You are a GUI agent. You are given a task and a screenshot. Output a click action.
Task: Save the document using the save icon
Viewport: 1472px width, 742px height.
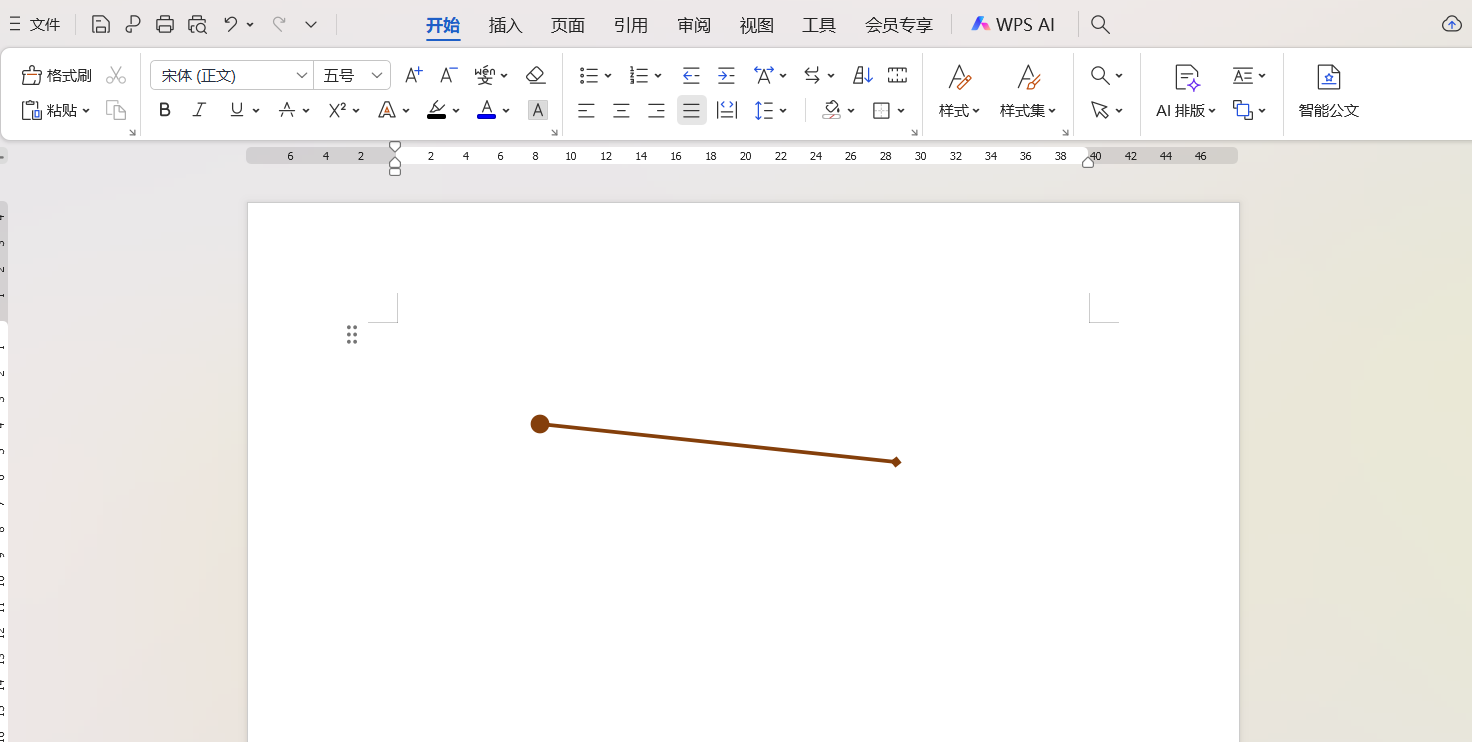tap(100, 24)
